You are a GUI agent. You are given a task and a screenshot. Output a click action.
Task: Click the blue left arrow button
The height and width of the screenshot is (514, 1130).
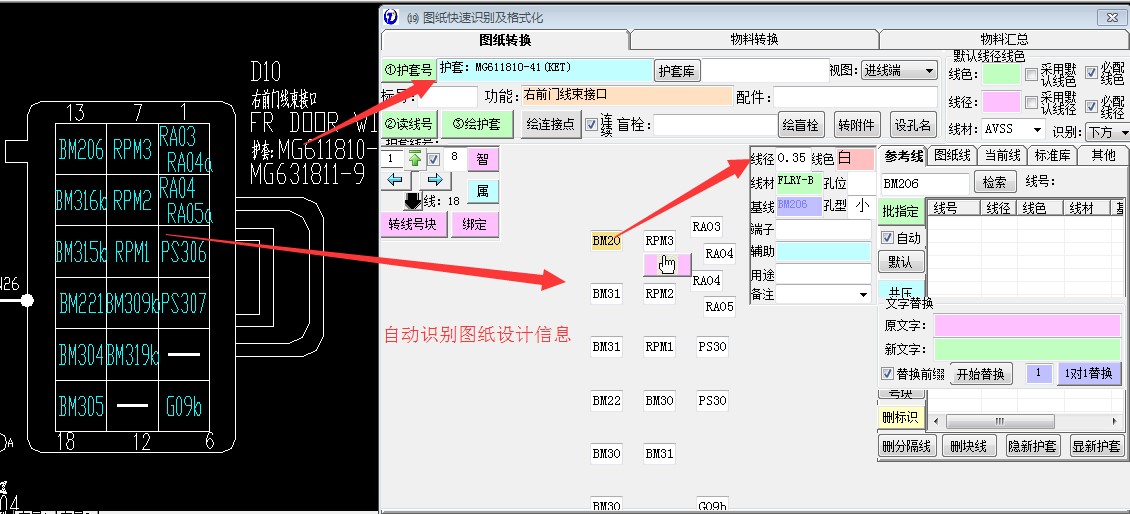pyautogui.click(x=396, y=179)
